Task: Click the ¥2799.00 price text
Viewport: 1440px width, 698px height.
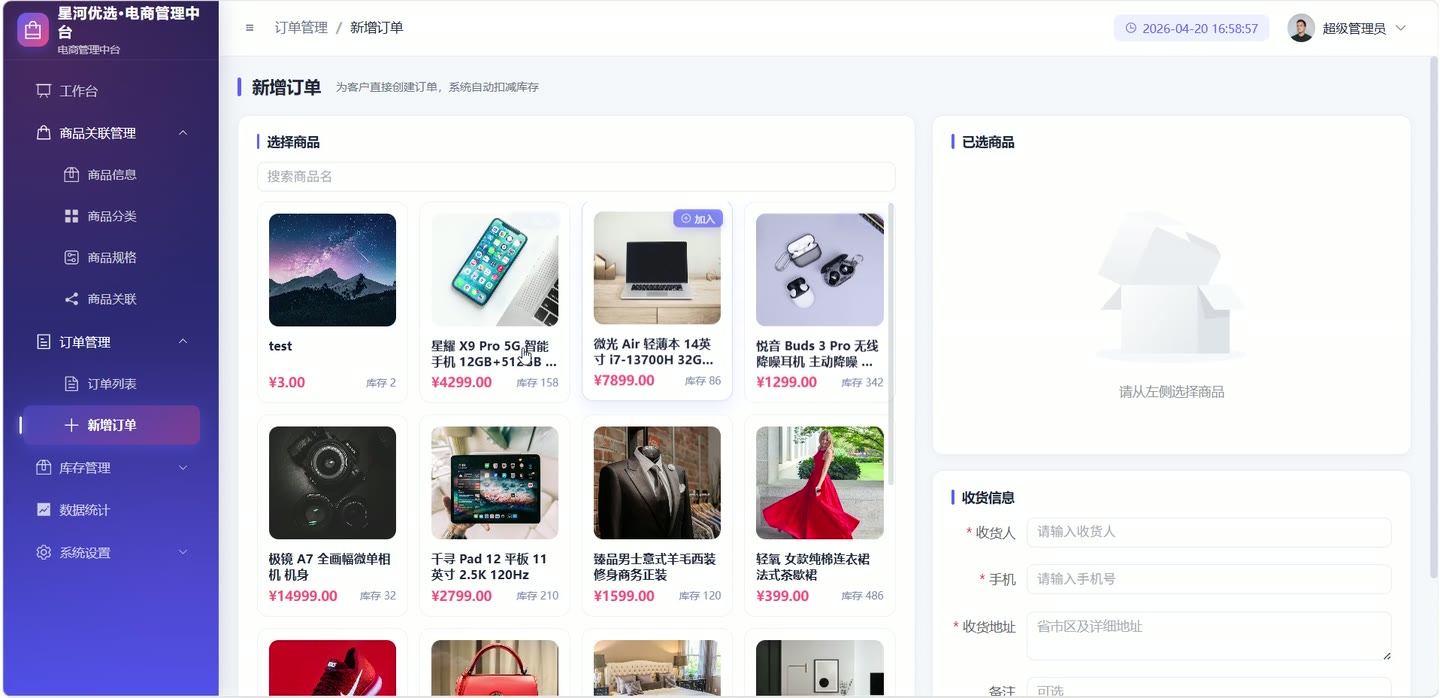Action: click(461, 596)
